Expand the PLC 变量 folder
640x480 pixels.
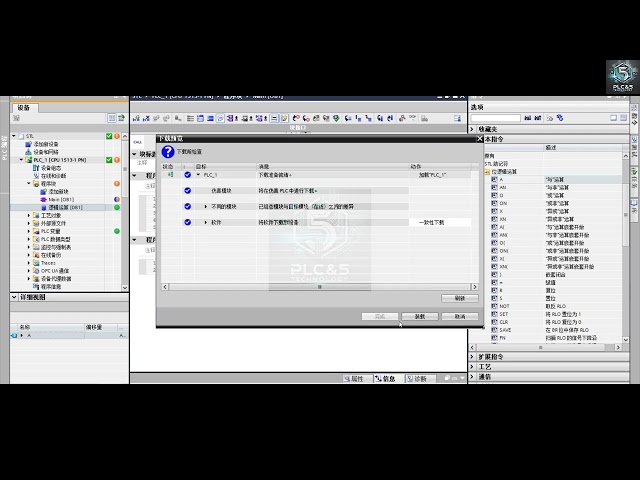point(29,231)
